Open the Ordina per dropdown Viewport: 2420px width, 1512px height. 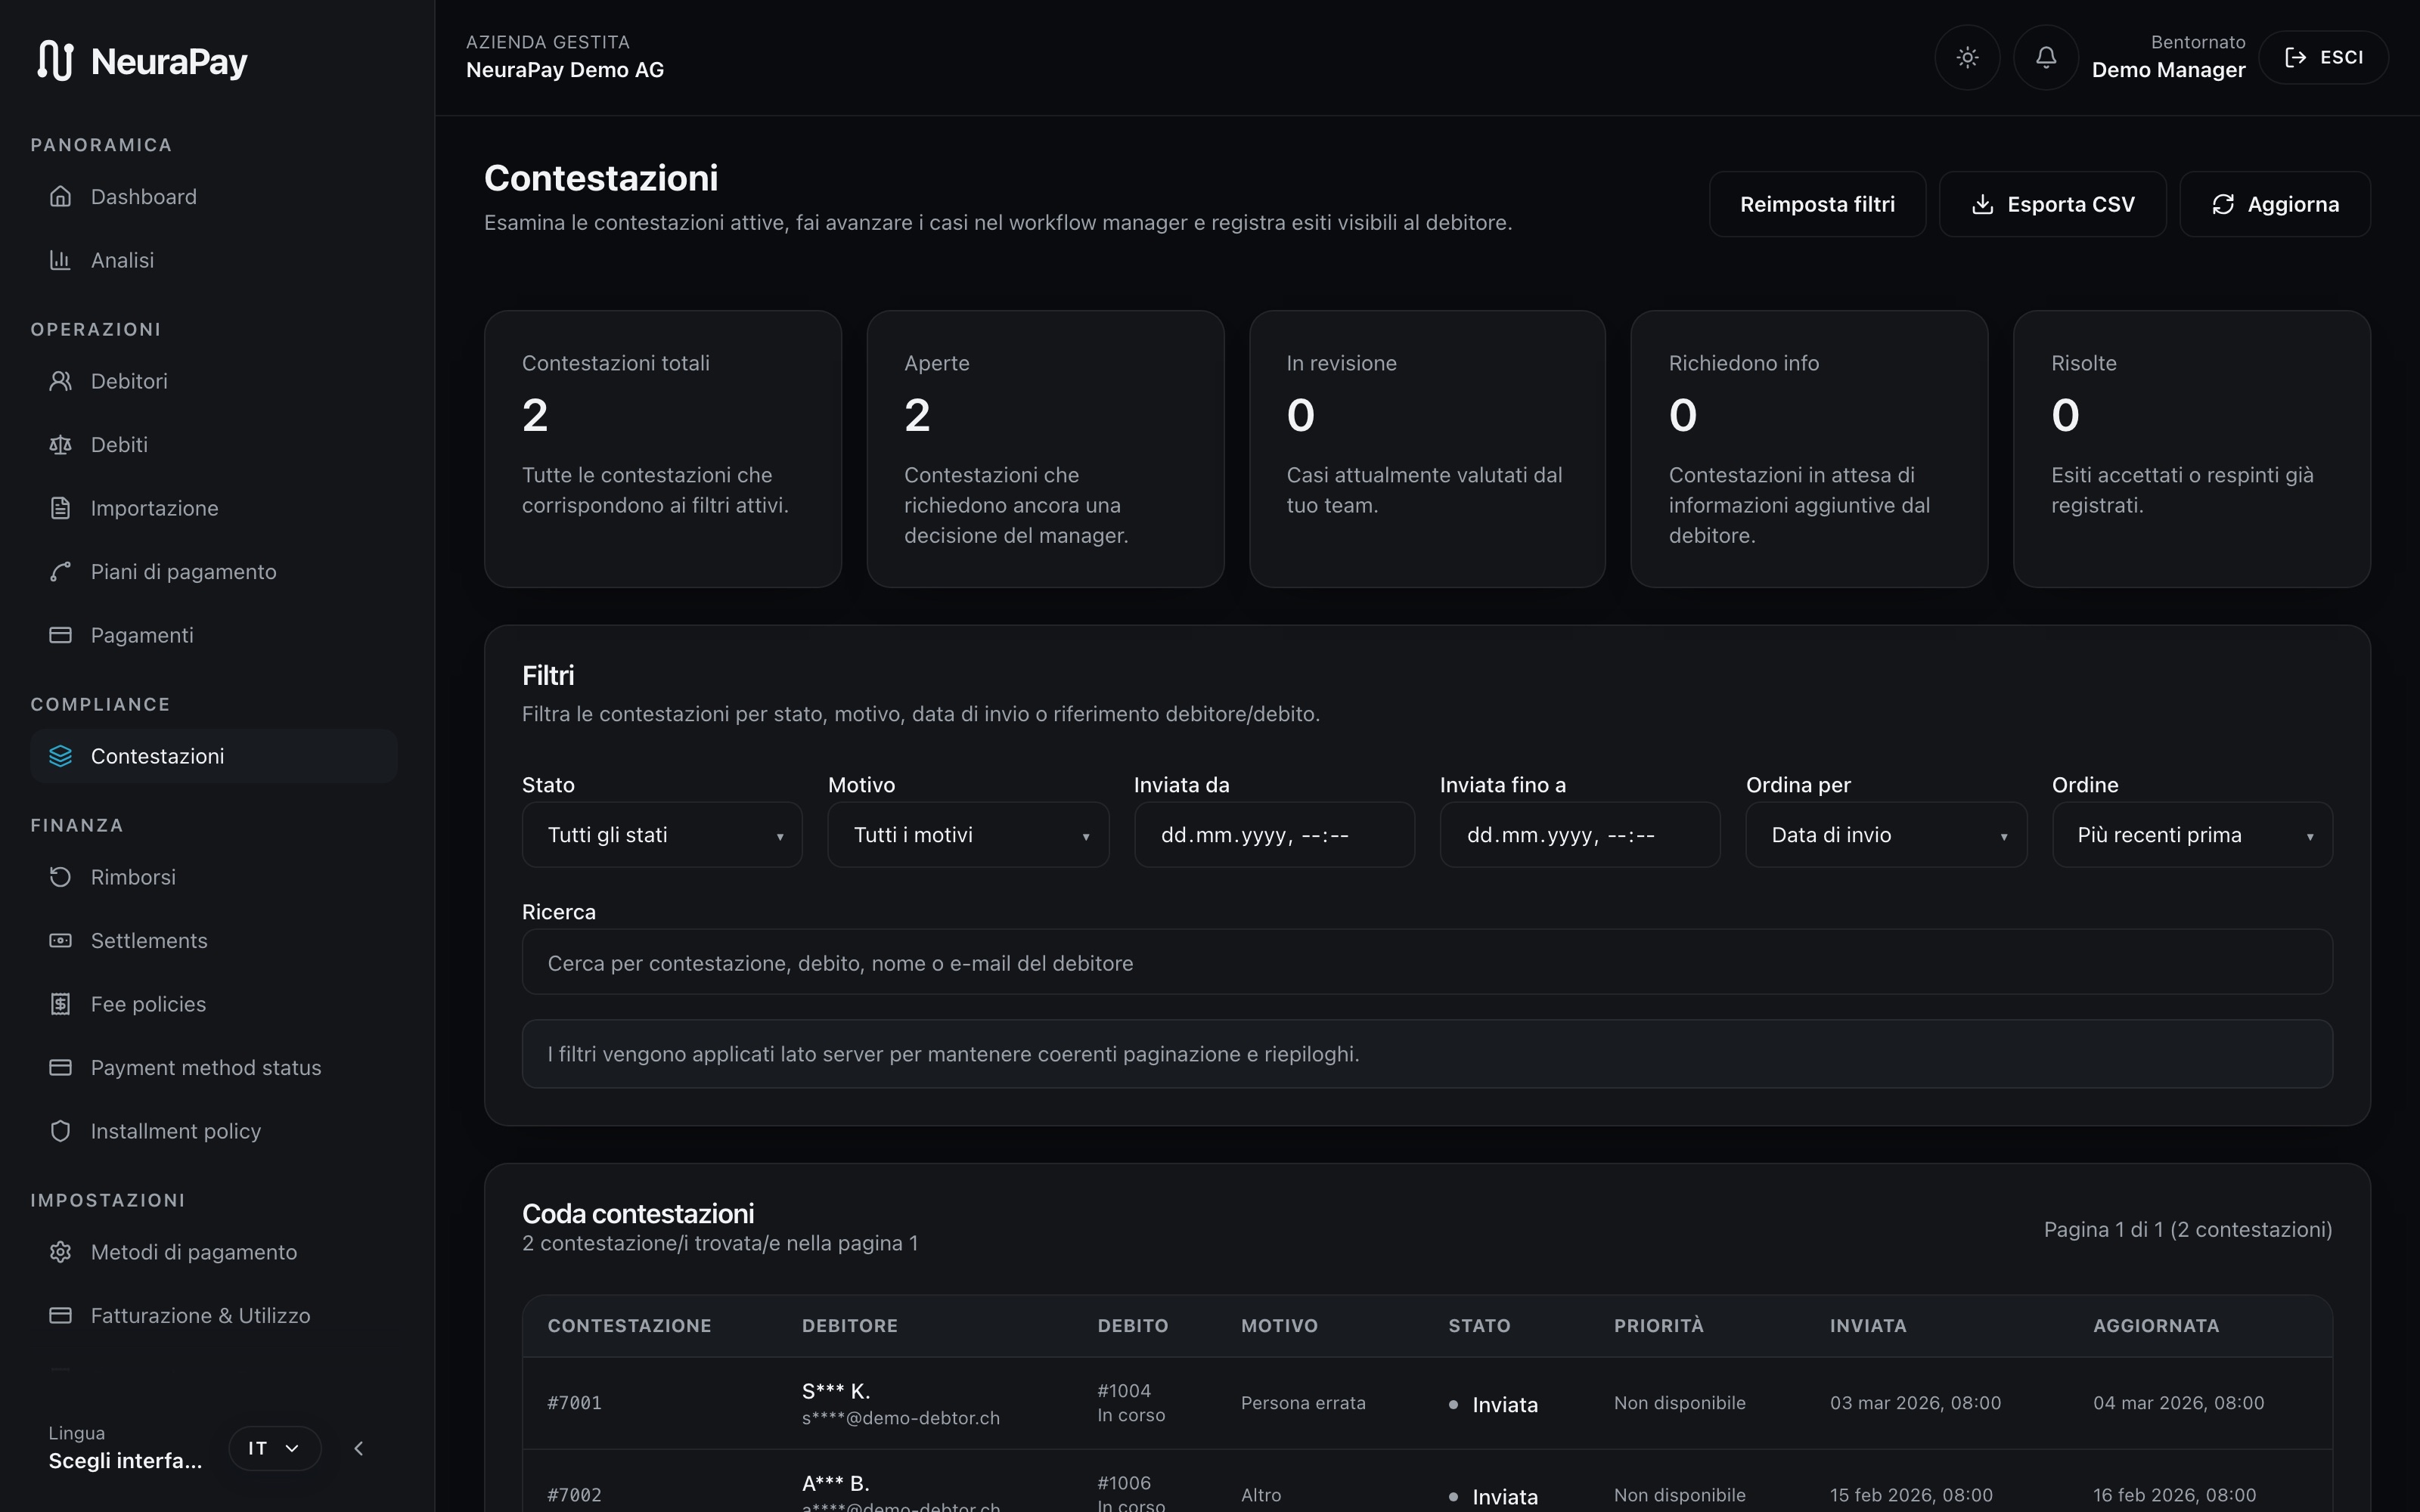1886,835
